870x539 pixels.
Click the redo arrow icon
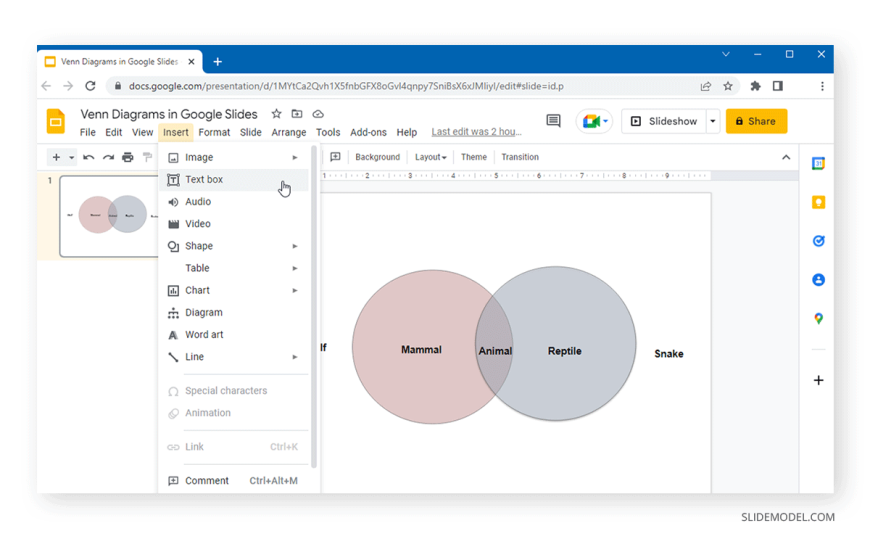click(x=108, y=157)
